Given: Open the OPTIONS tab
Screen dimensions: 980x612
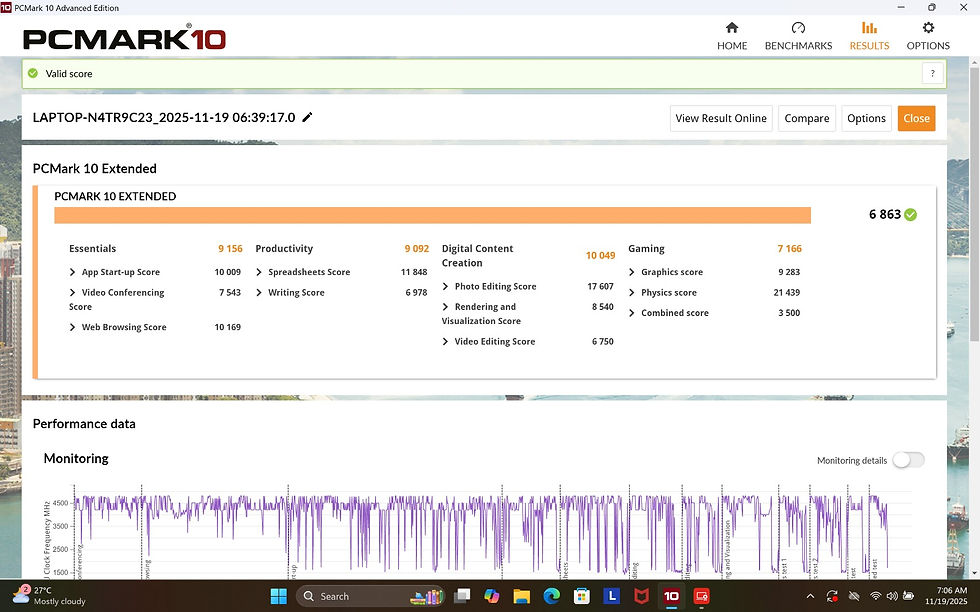Looking at the screenshot, I should click(x=928, y=36).
